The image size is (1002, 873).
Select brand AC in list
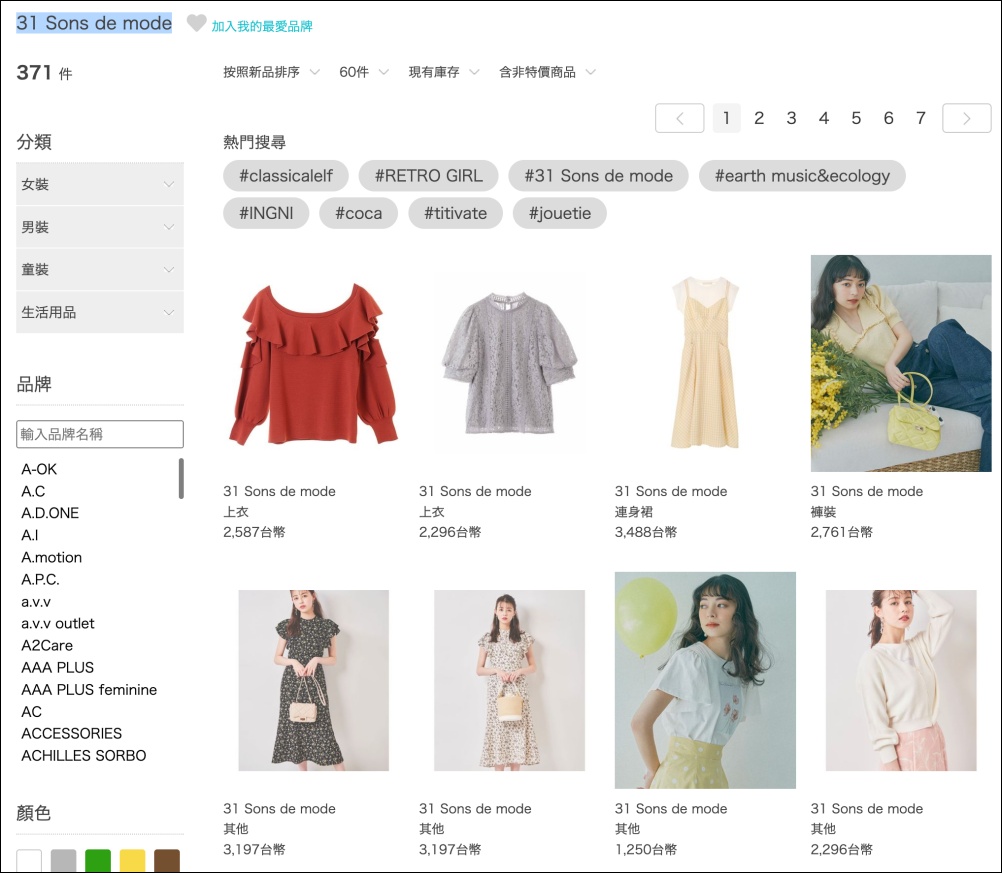tap(31, 712)
